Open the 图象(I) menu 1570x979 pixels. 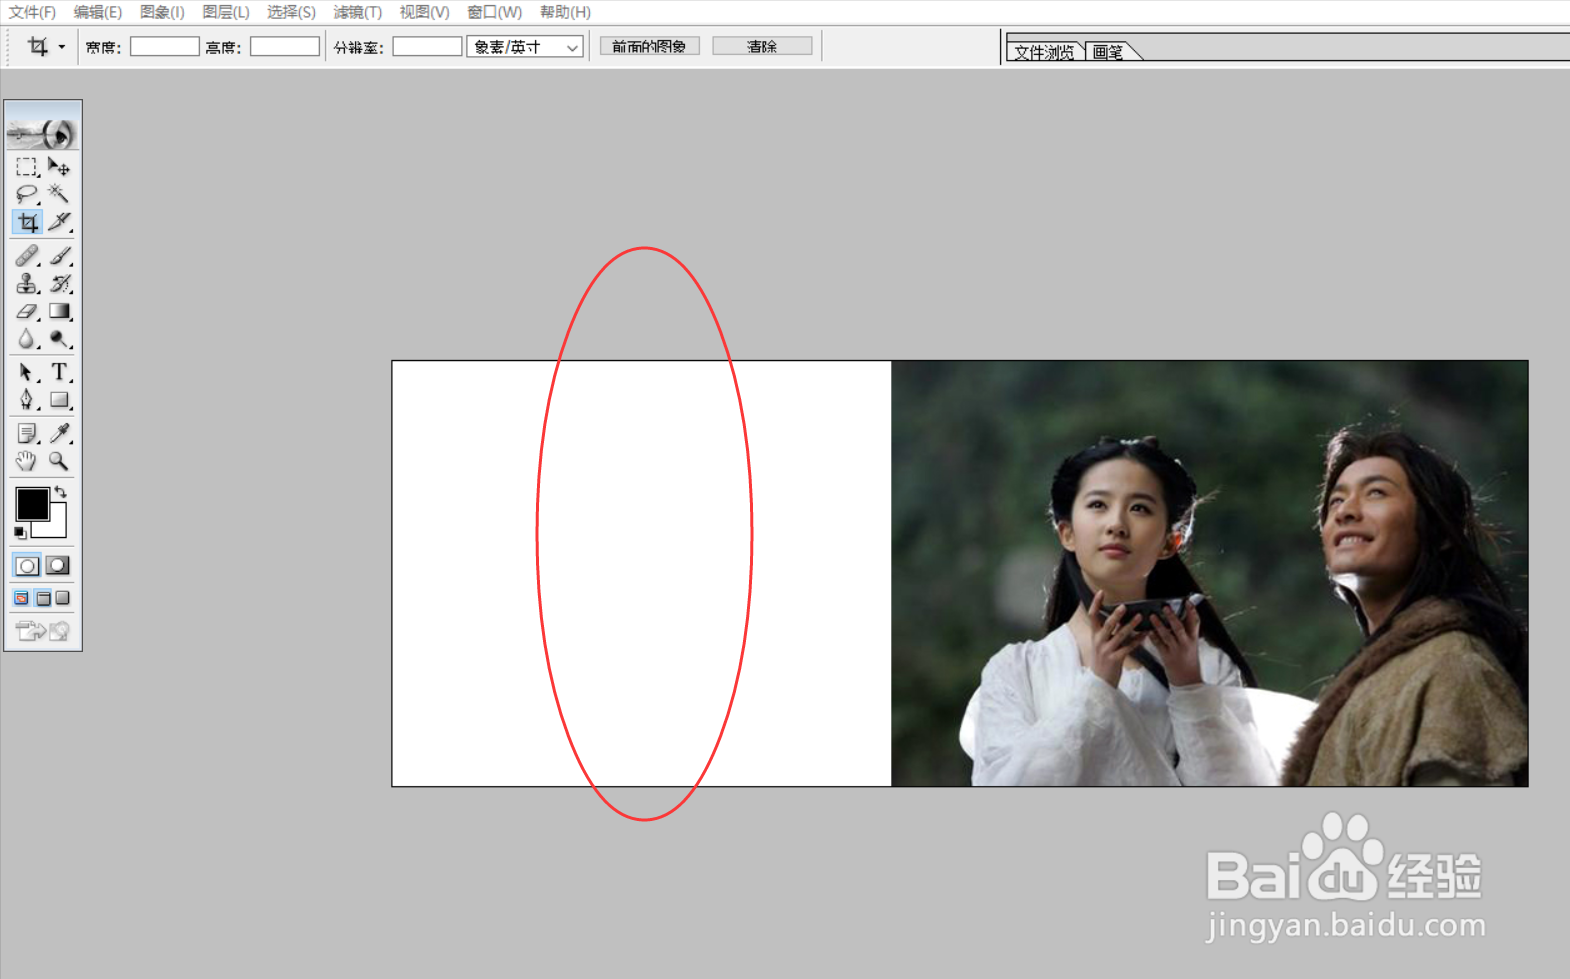(x=162, y=12)
